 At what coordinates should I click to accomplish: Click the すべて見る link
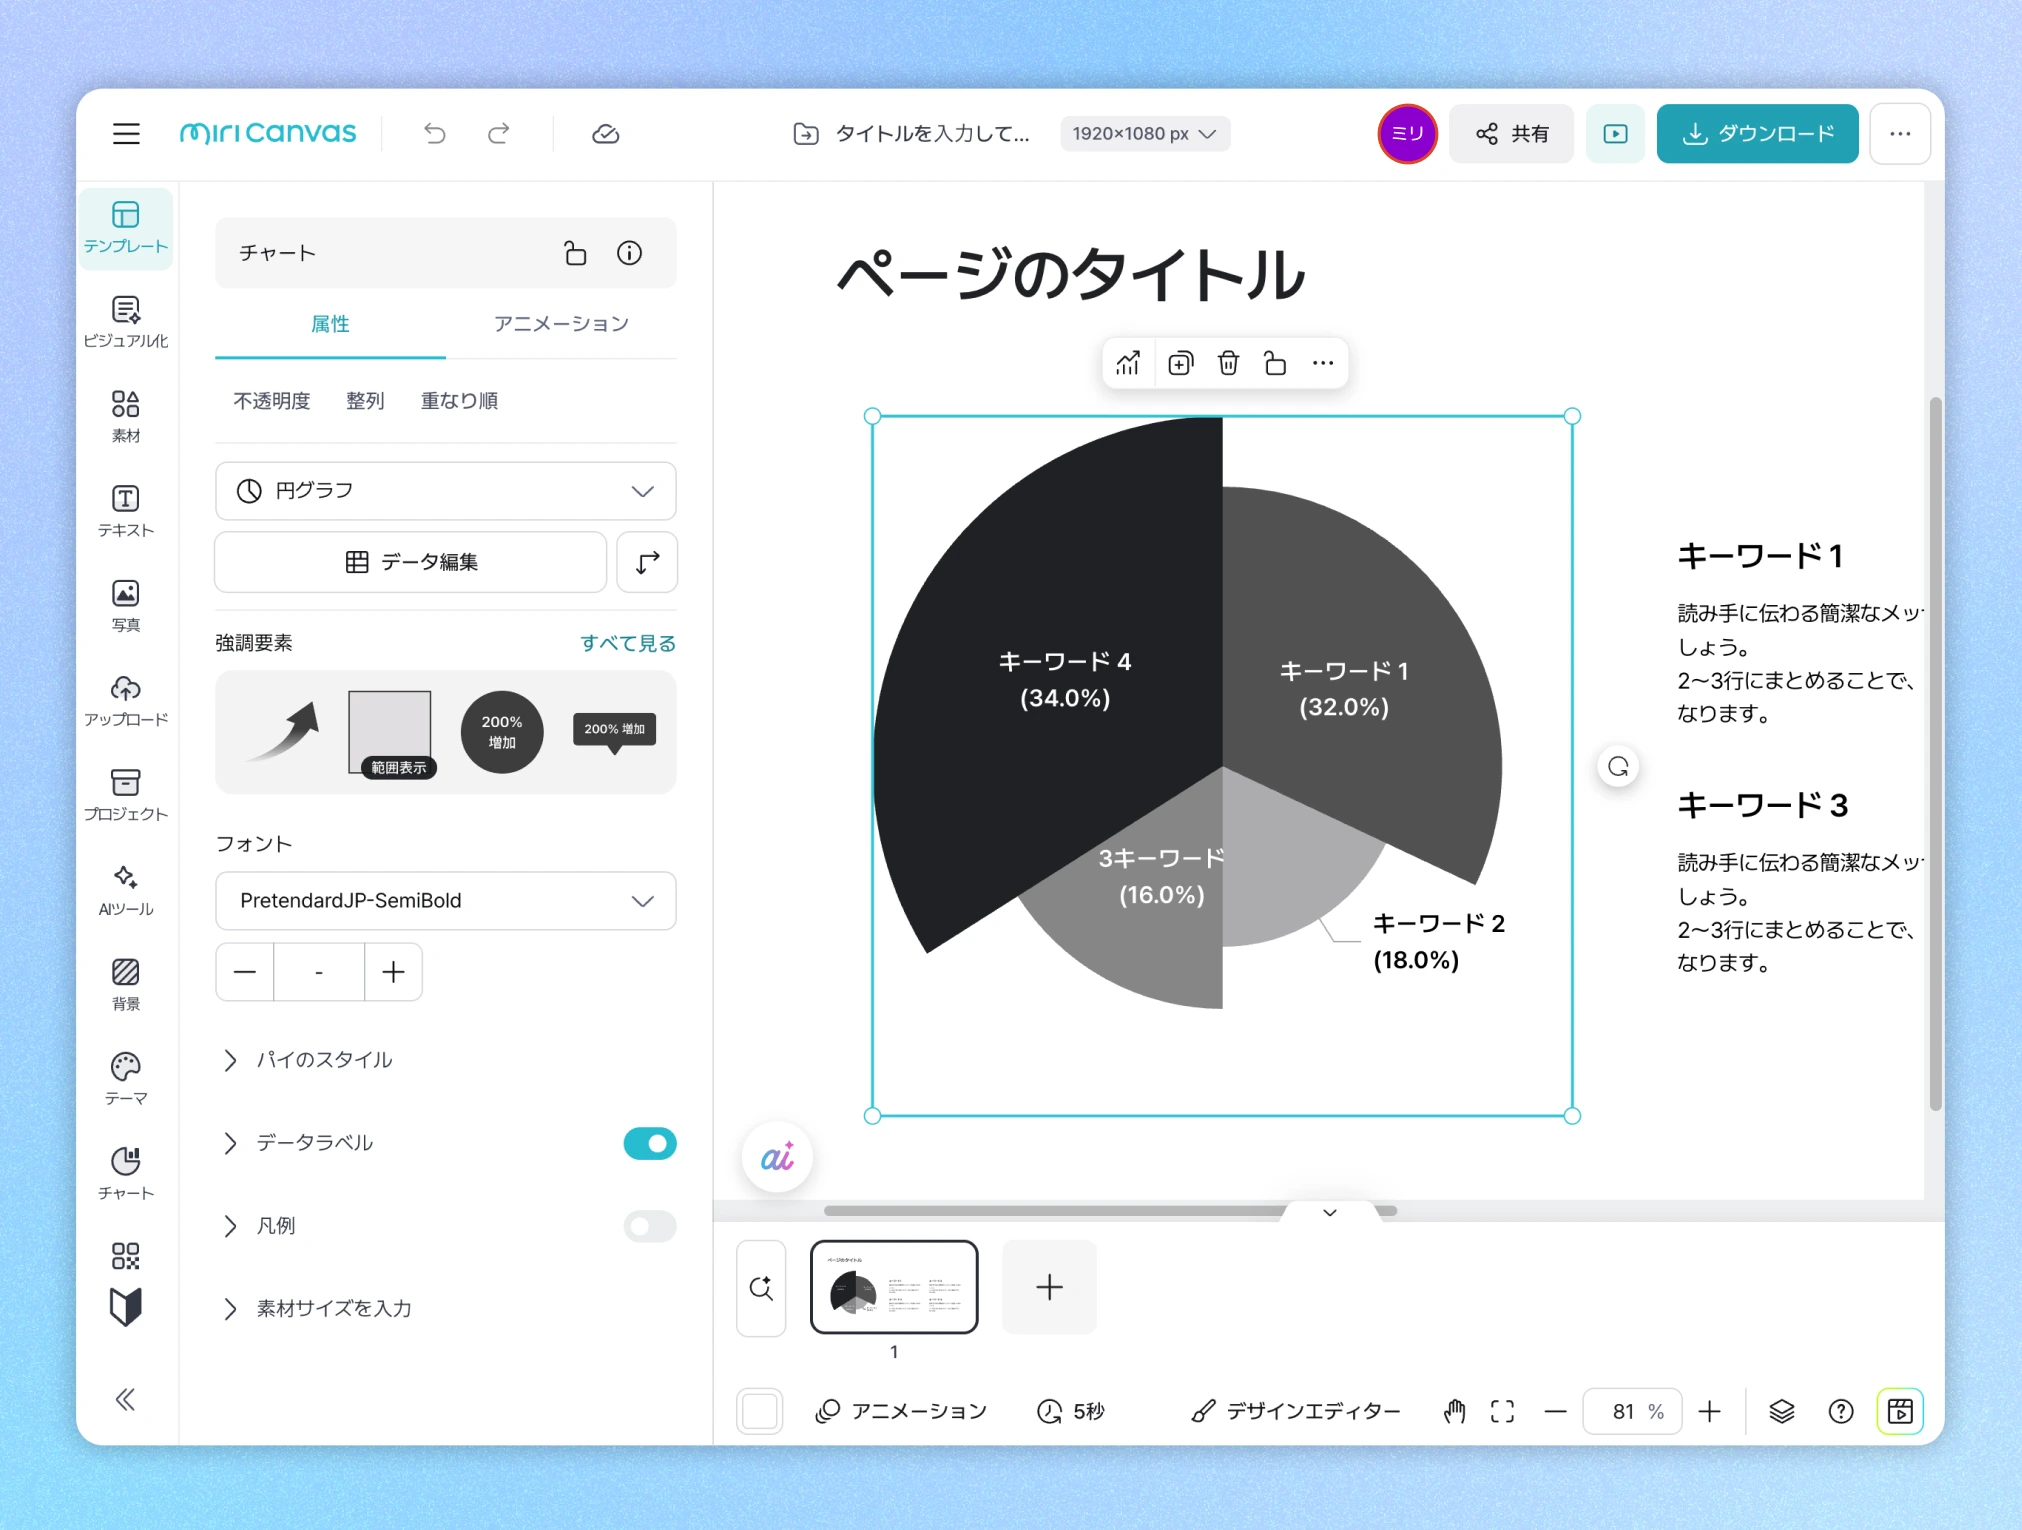tap(628, 643)
